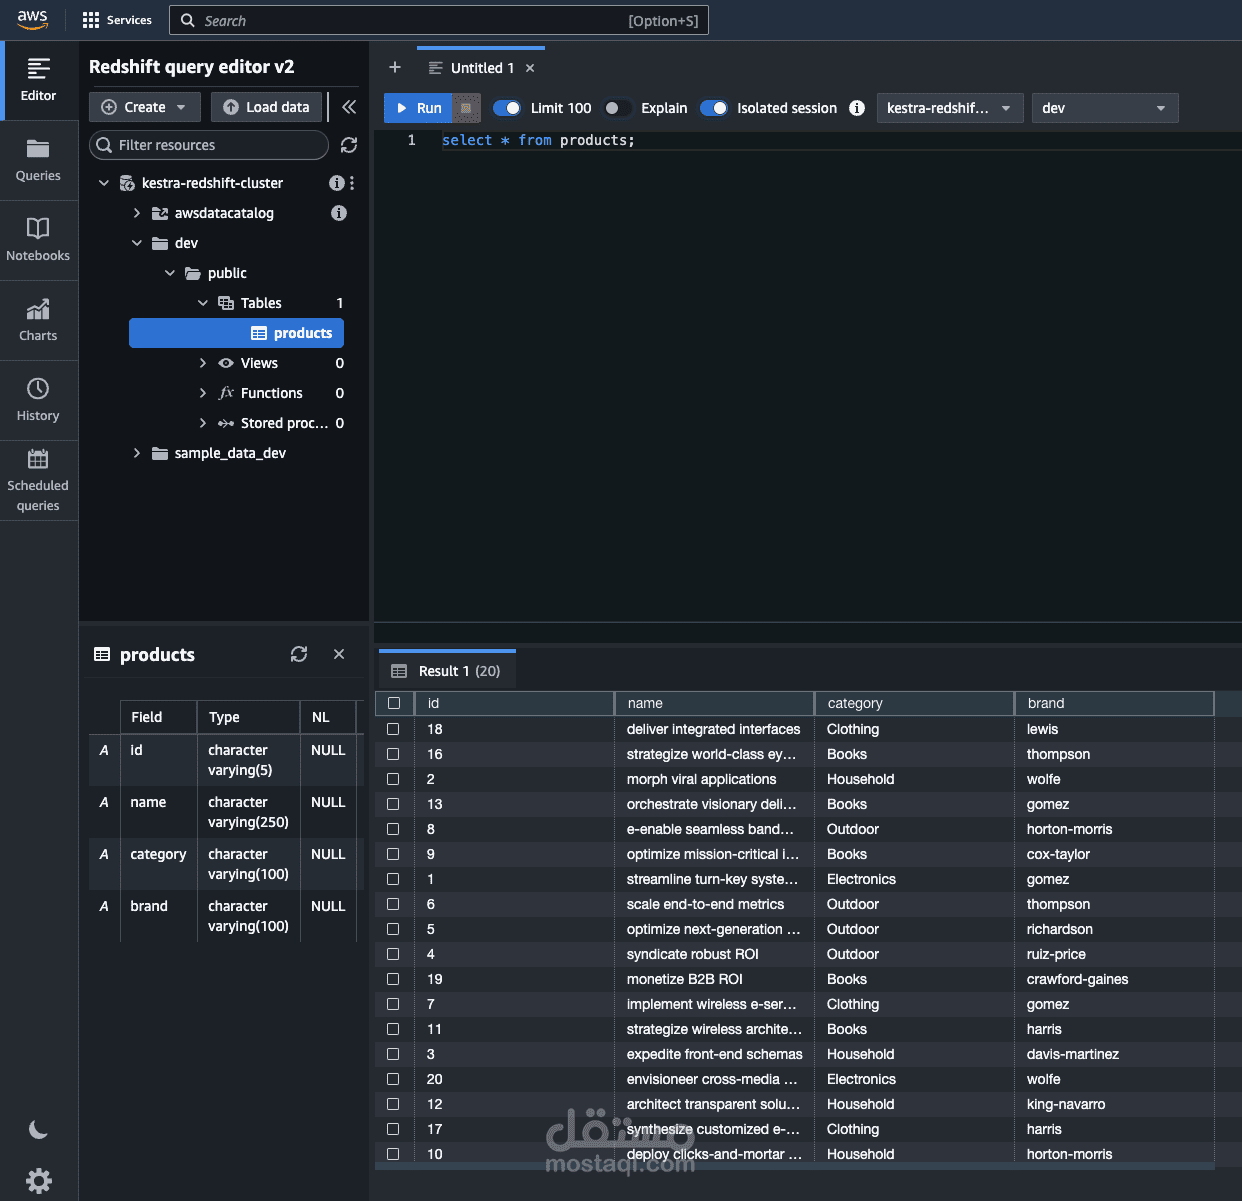Run the current query
1242x1201 pixels.
point(419,108)
